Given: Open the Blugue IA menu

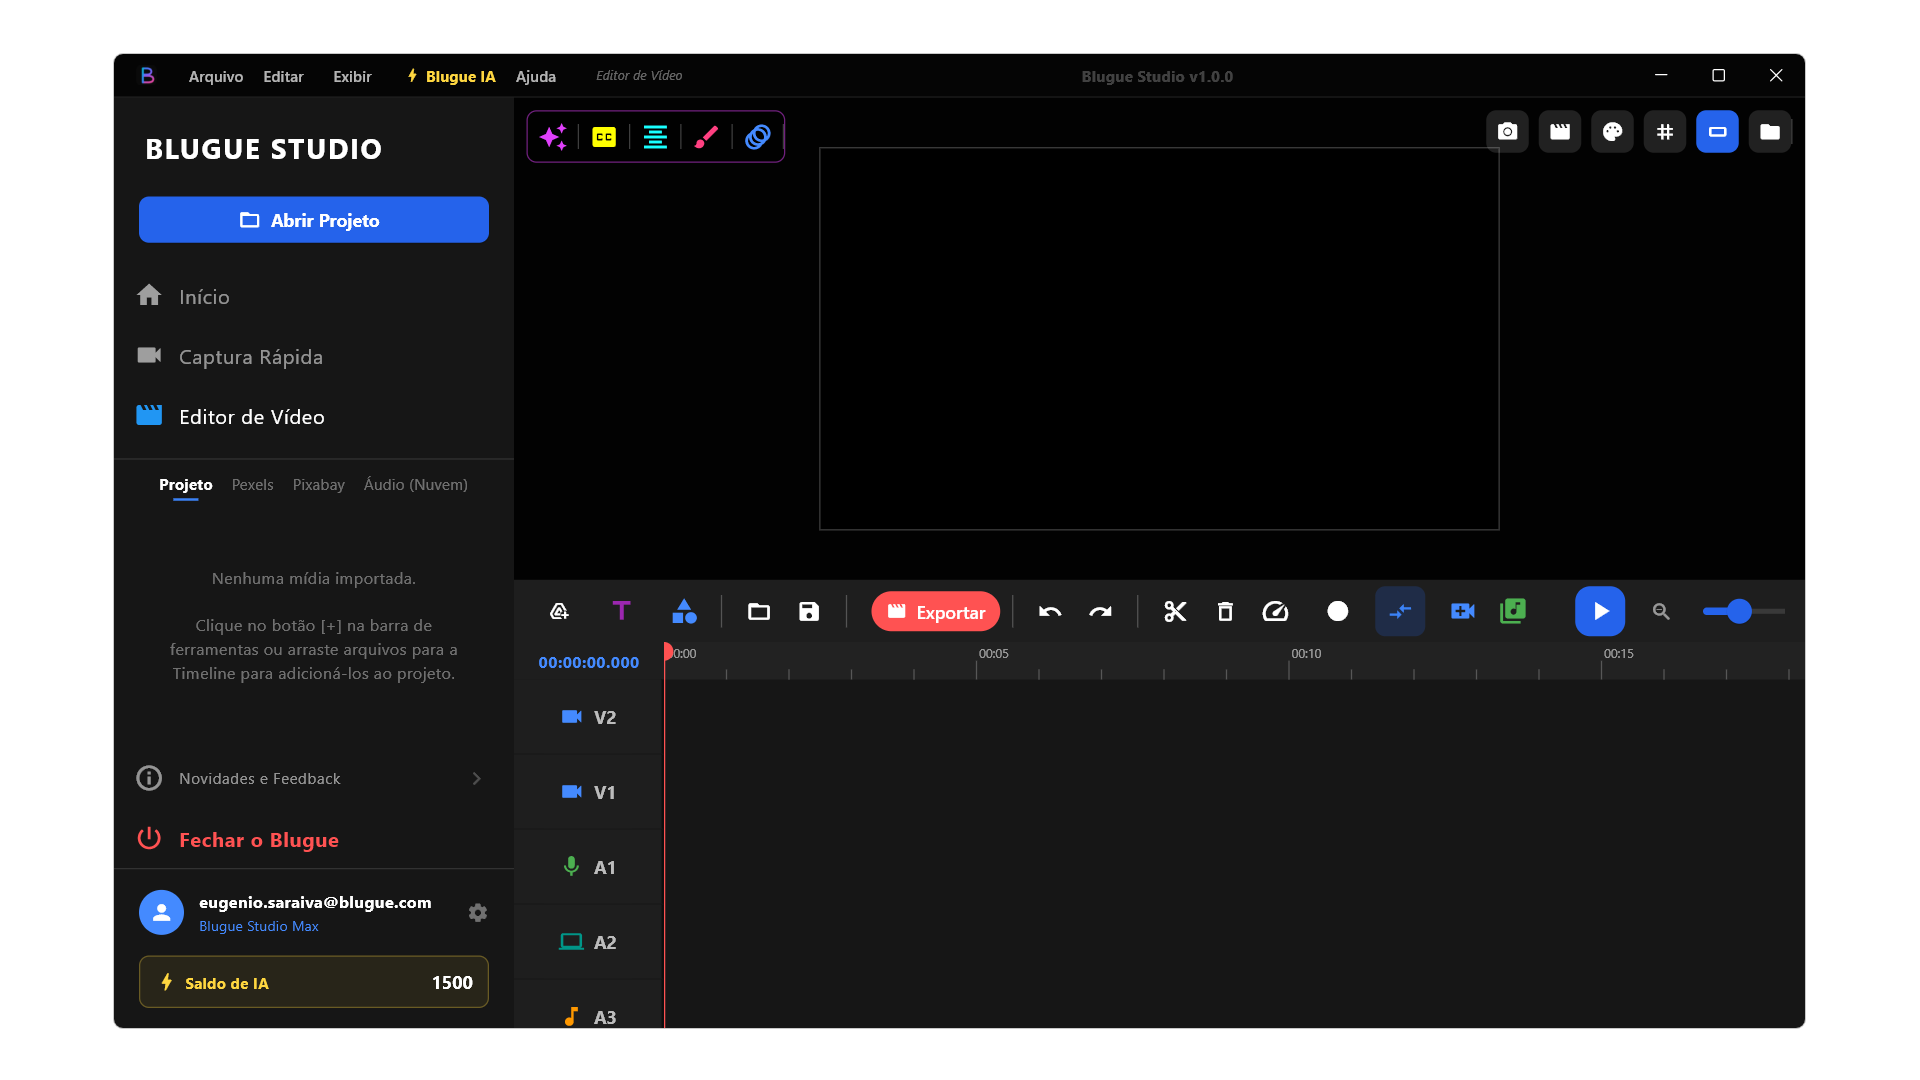Looking at the screenshot, I should click(x=451, y=76).
